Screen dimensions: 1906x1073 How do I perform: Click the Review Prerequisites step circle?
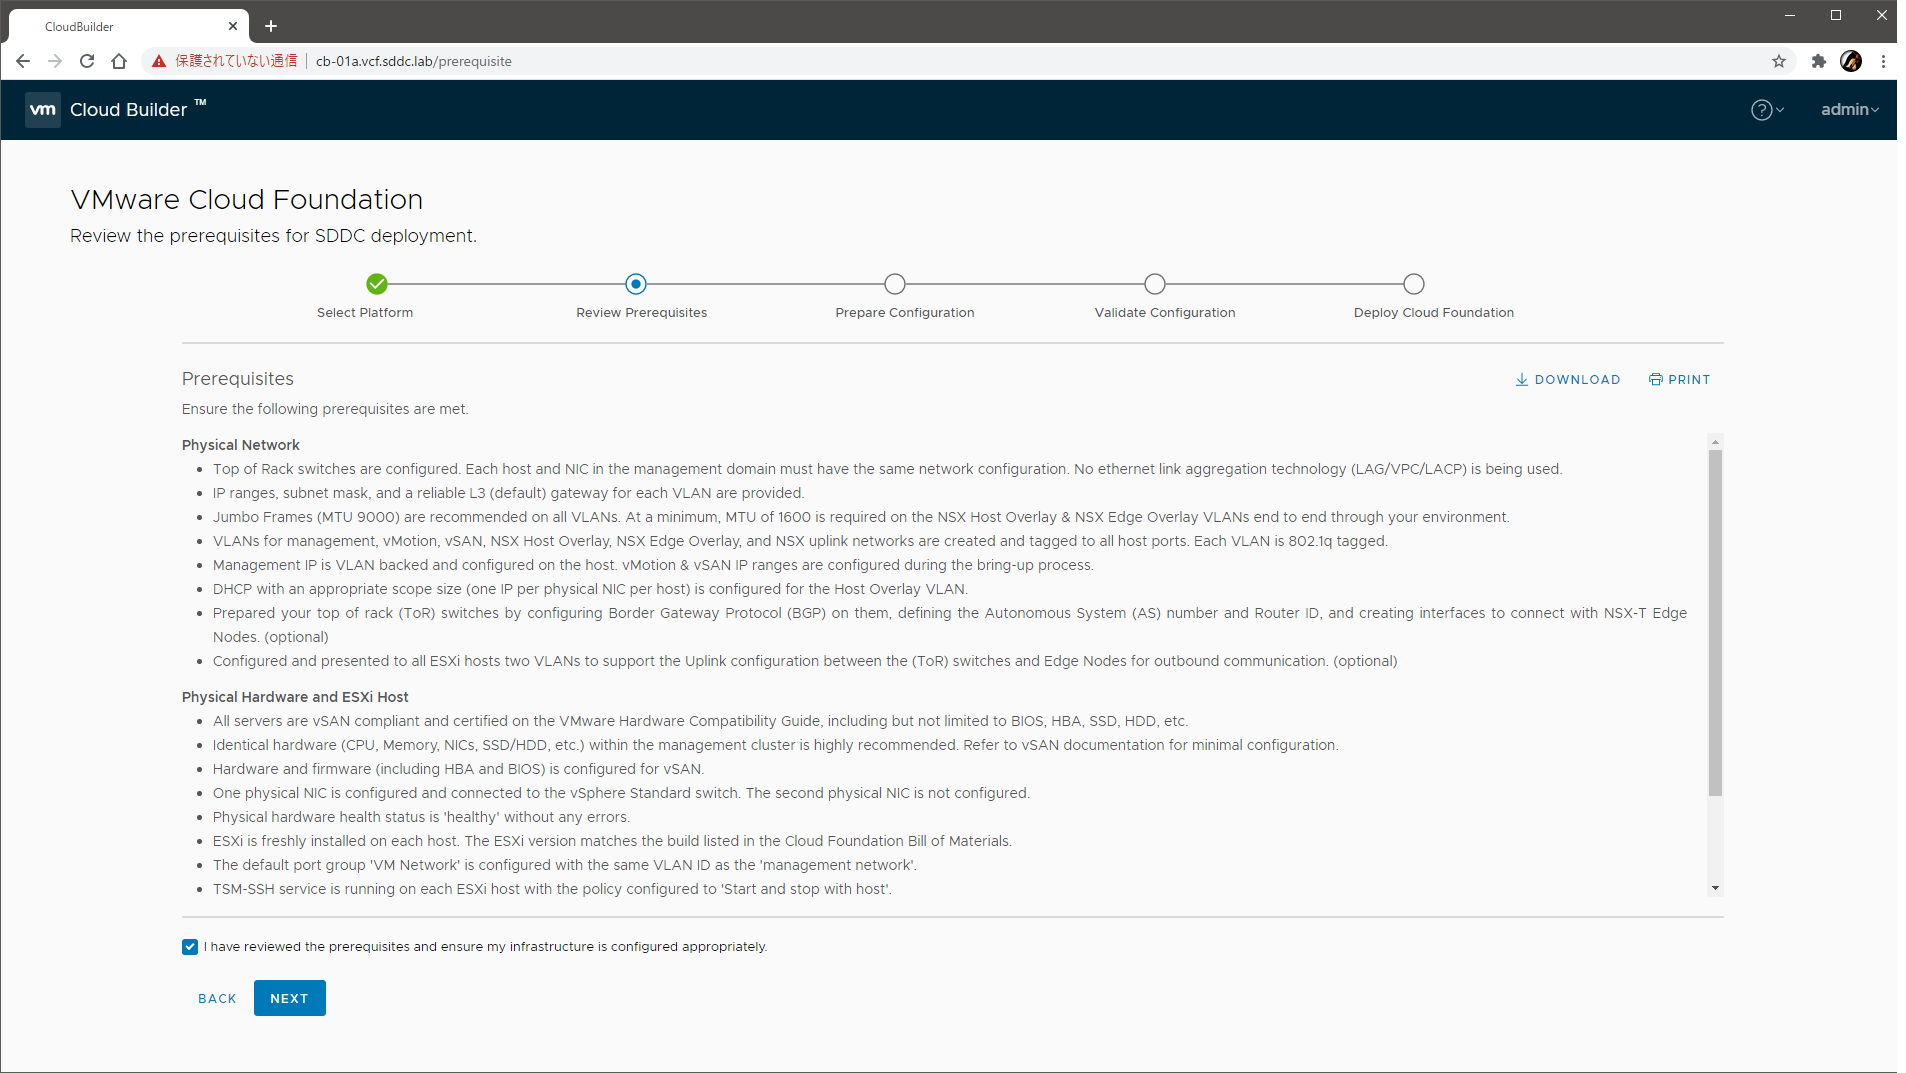click(636, 284)
